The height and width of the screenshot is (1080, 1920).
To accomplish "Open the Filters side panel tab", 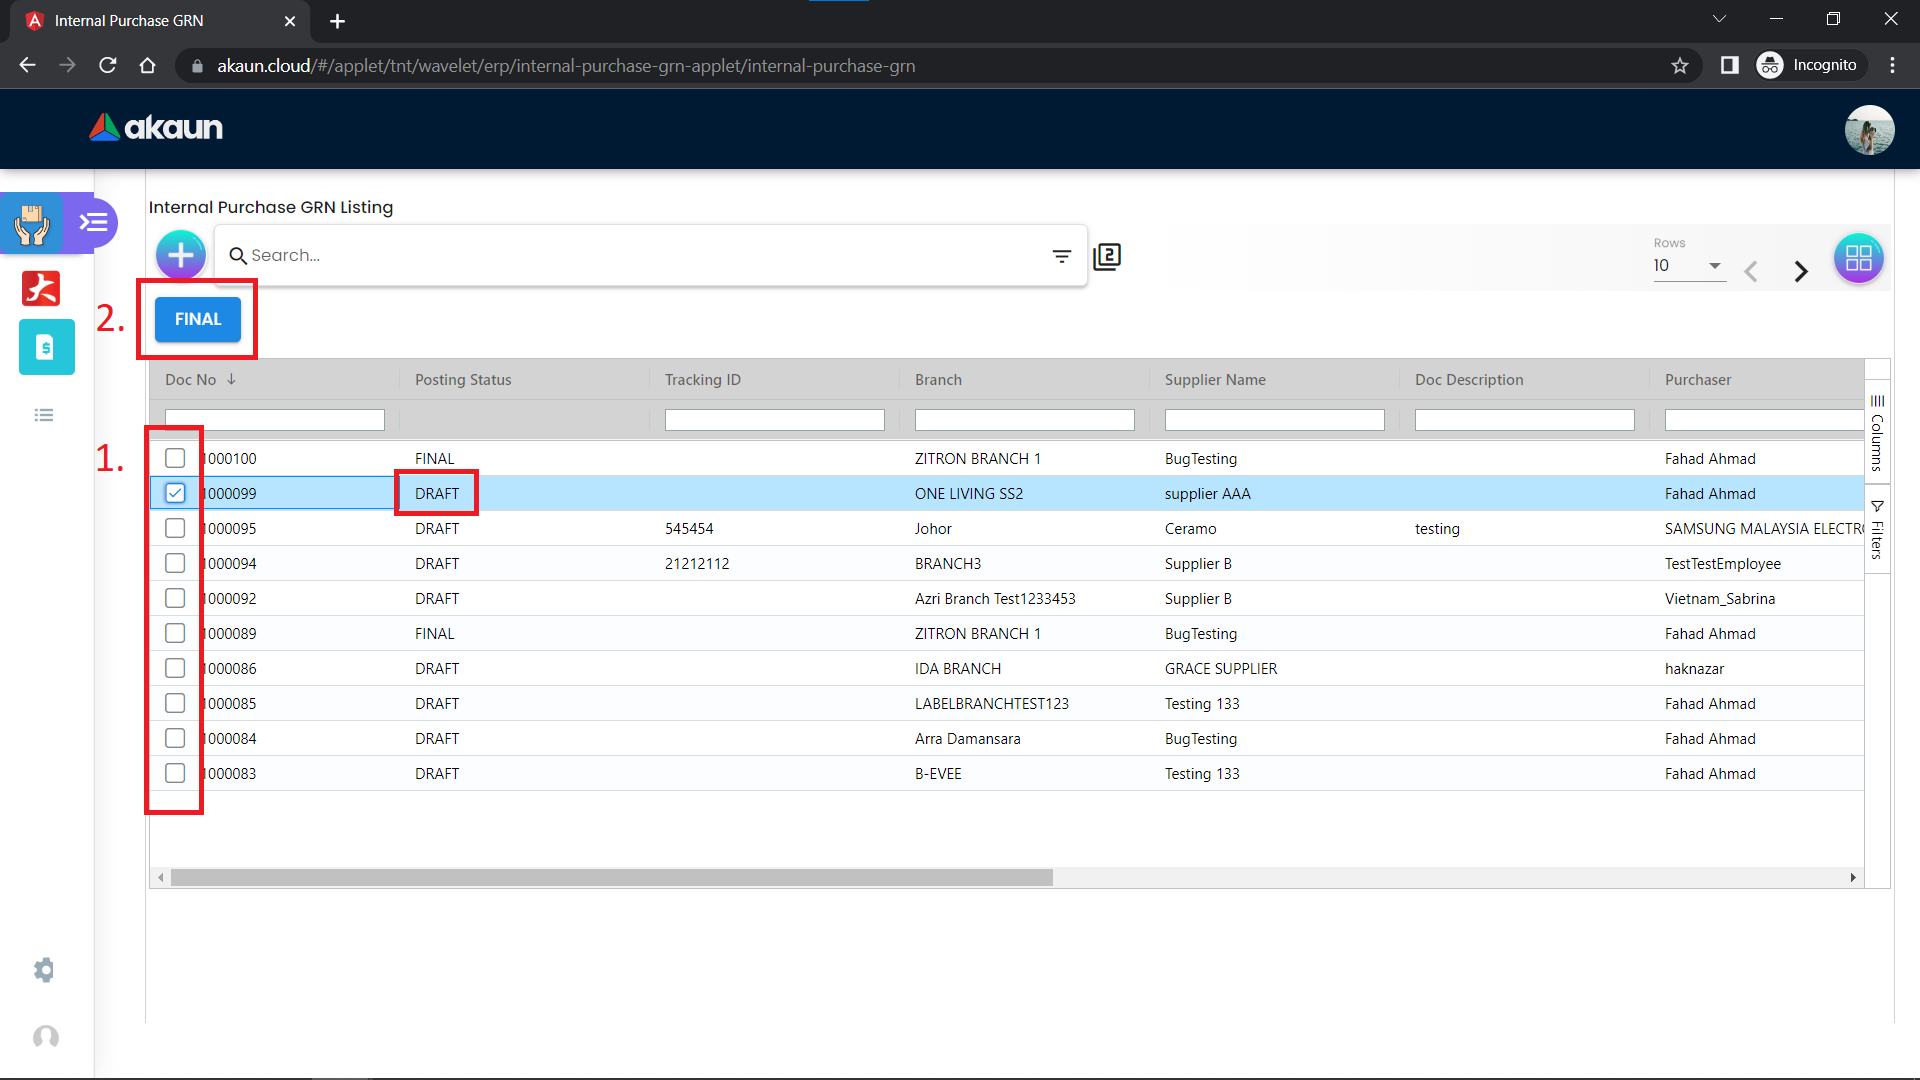I will point(1877,530).
